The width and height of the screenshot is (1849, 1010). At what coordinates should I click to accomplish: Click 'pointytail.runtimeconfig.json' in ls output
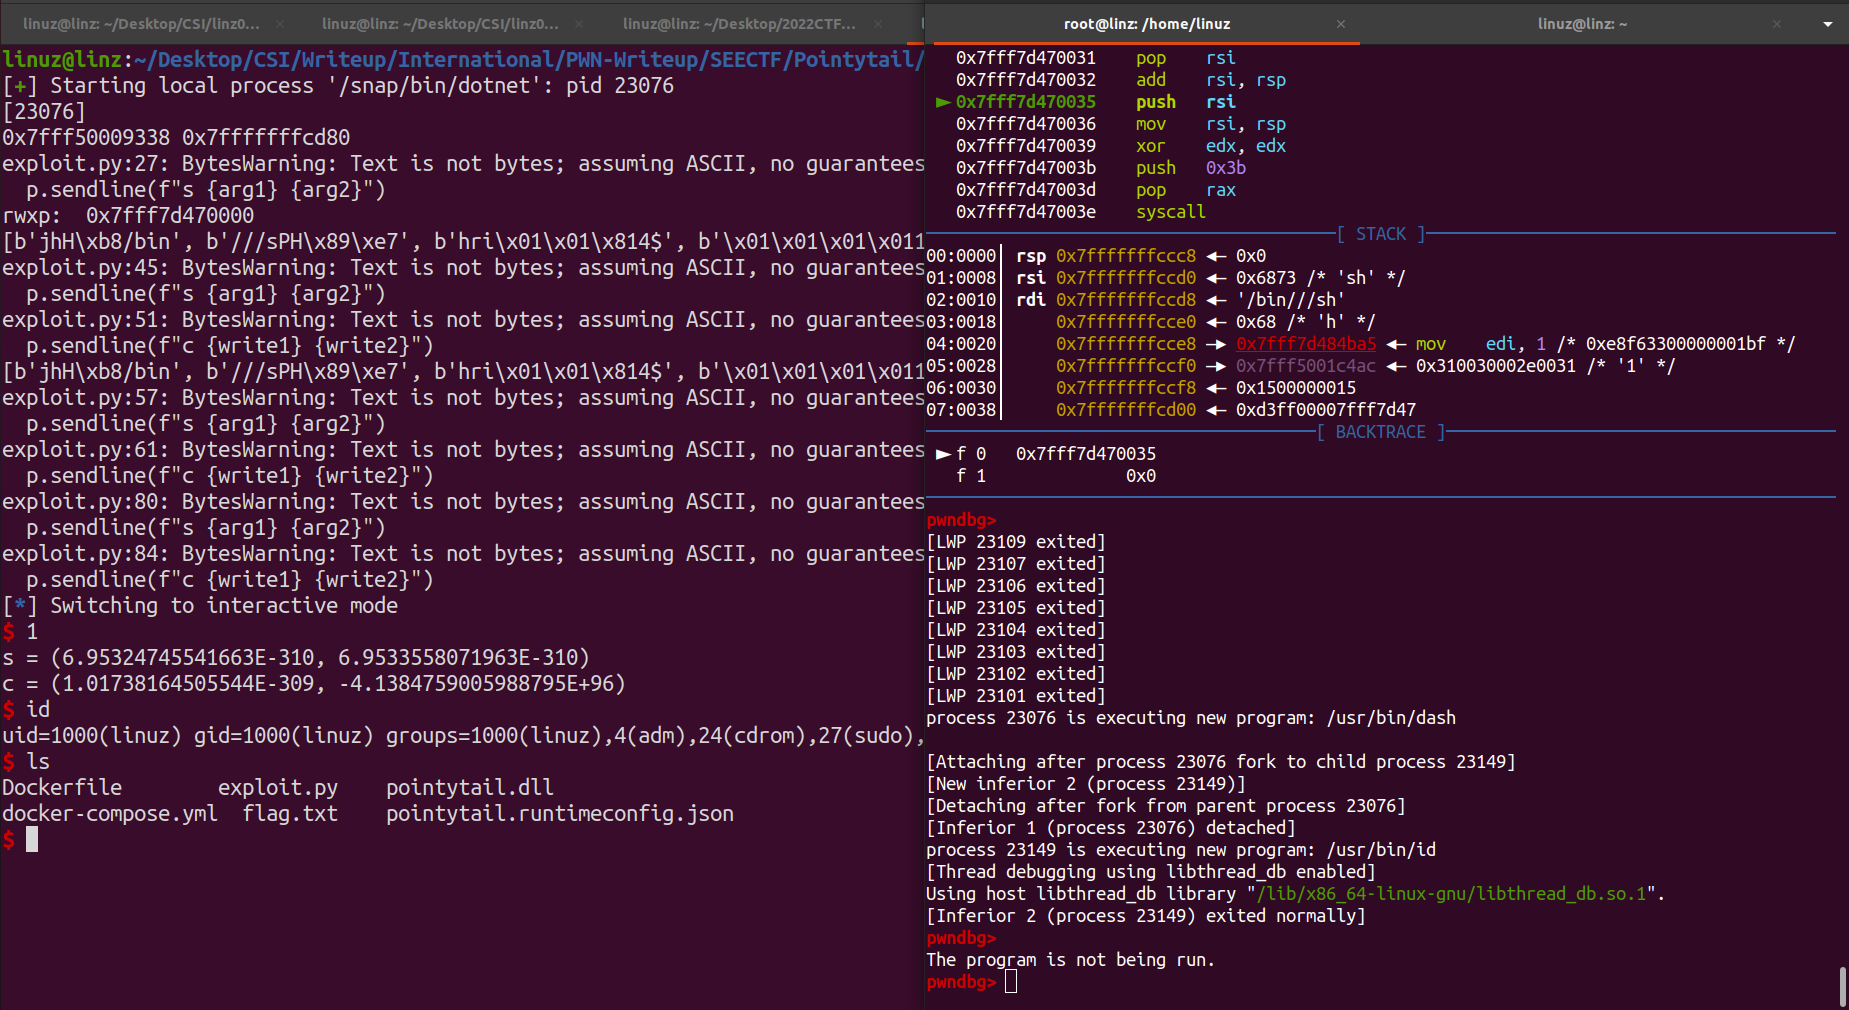(560, 814)
